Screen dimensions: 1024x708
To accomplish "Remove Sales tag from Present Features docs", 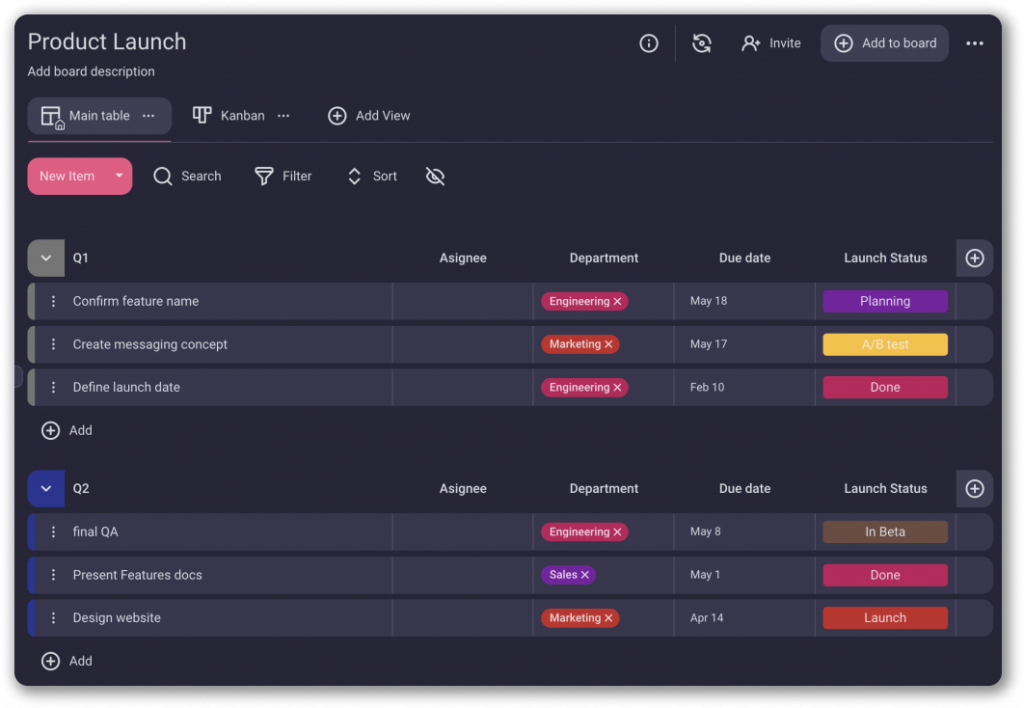I will click(585, 575).
